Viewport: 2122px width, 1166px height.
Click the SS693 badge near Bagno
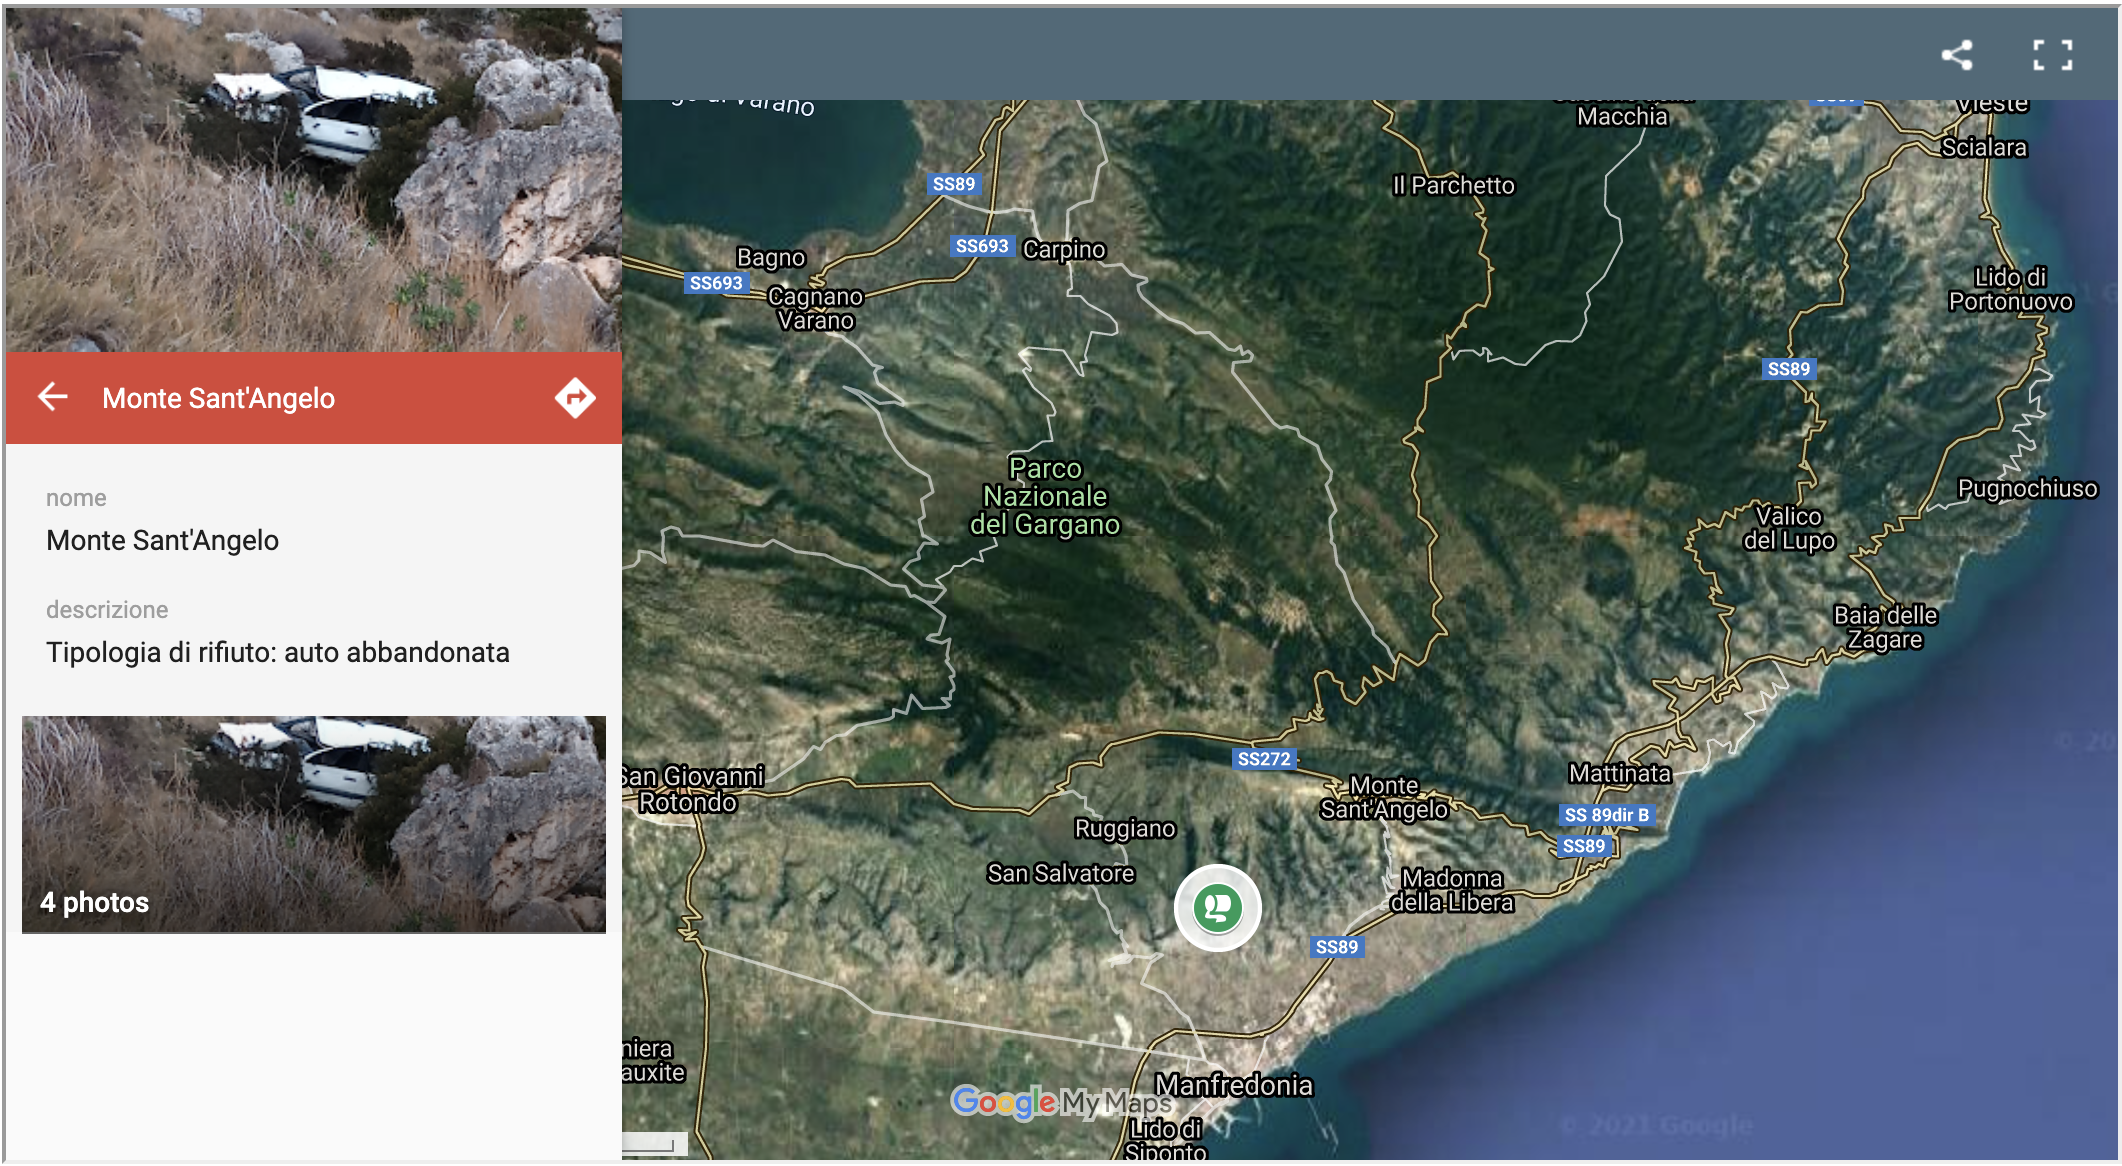point(716,283)
